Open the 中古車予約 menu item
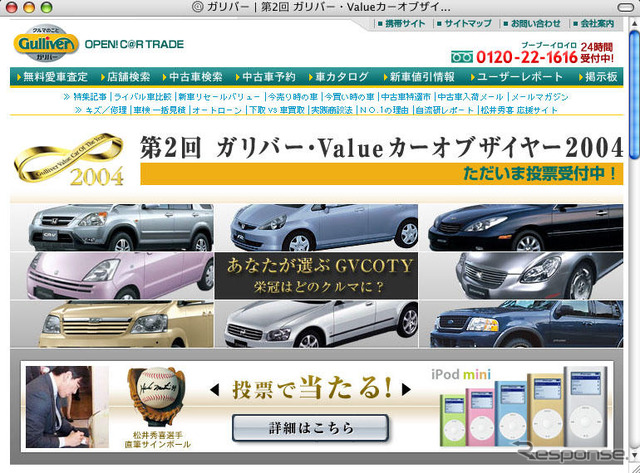This screenshot has width=640, height=473. [x=266, y=77]
